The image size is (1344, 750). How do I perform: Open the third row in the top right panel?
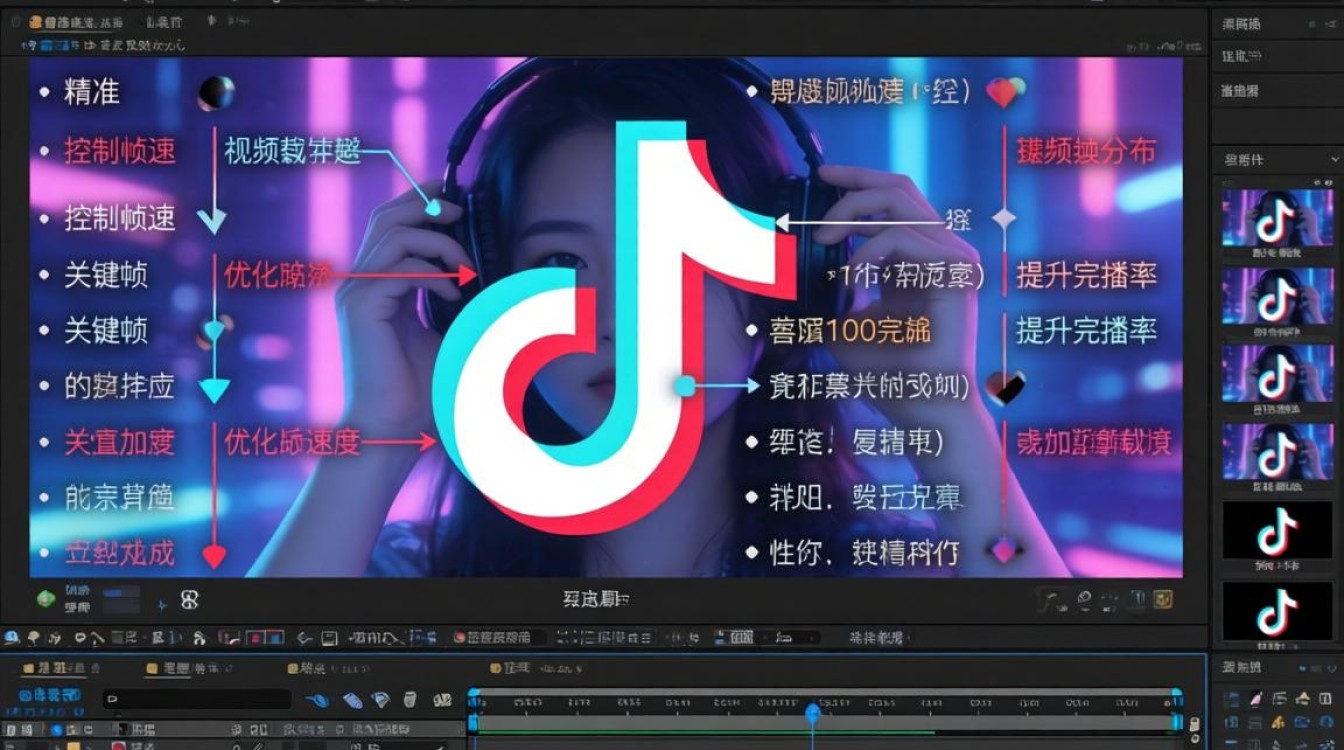(1278, 90)
